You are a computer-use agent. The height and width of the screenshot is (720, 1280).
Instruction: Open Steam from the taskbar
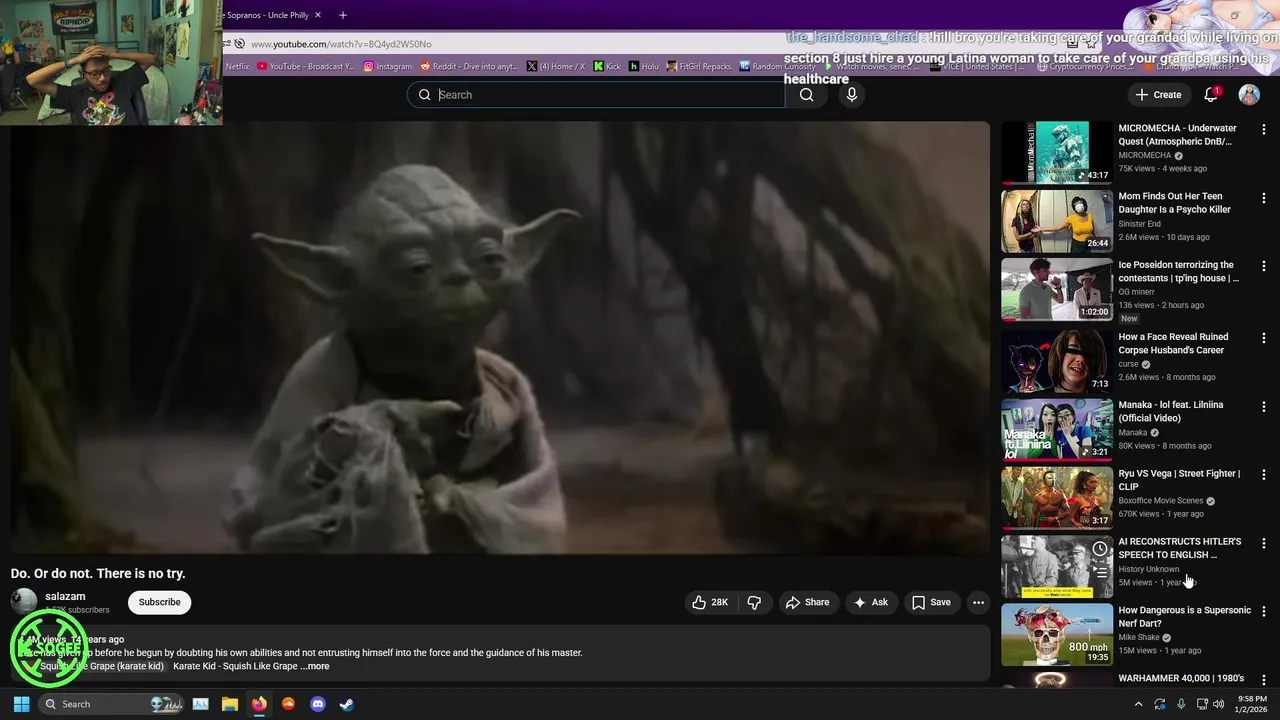(x=346, y=704)
